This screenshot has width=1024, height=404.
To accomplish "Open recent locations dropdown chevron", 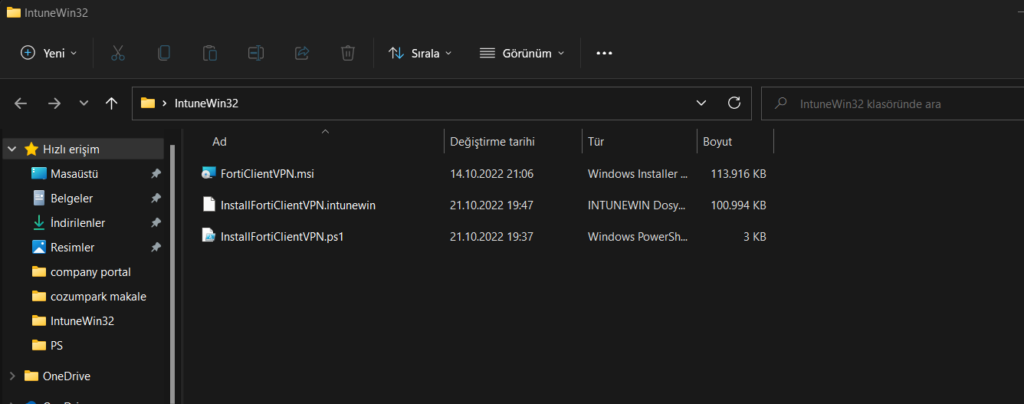I will click(x=84, y=103).
